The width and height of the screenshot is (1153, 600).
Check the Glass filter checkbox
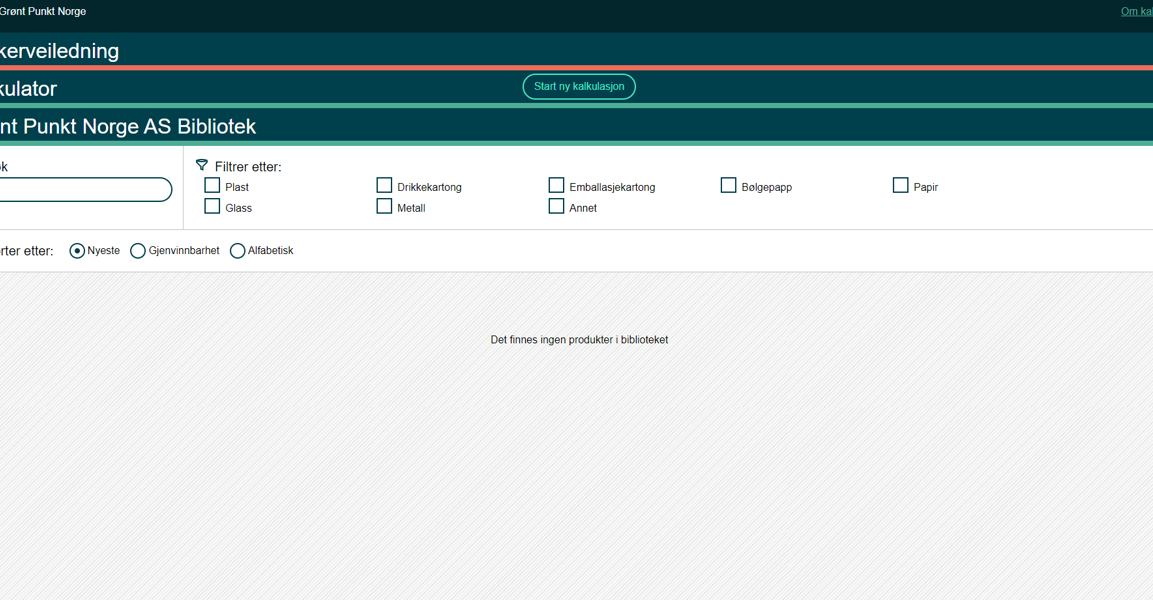212,206
